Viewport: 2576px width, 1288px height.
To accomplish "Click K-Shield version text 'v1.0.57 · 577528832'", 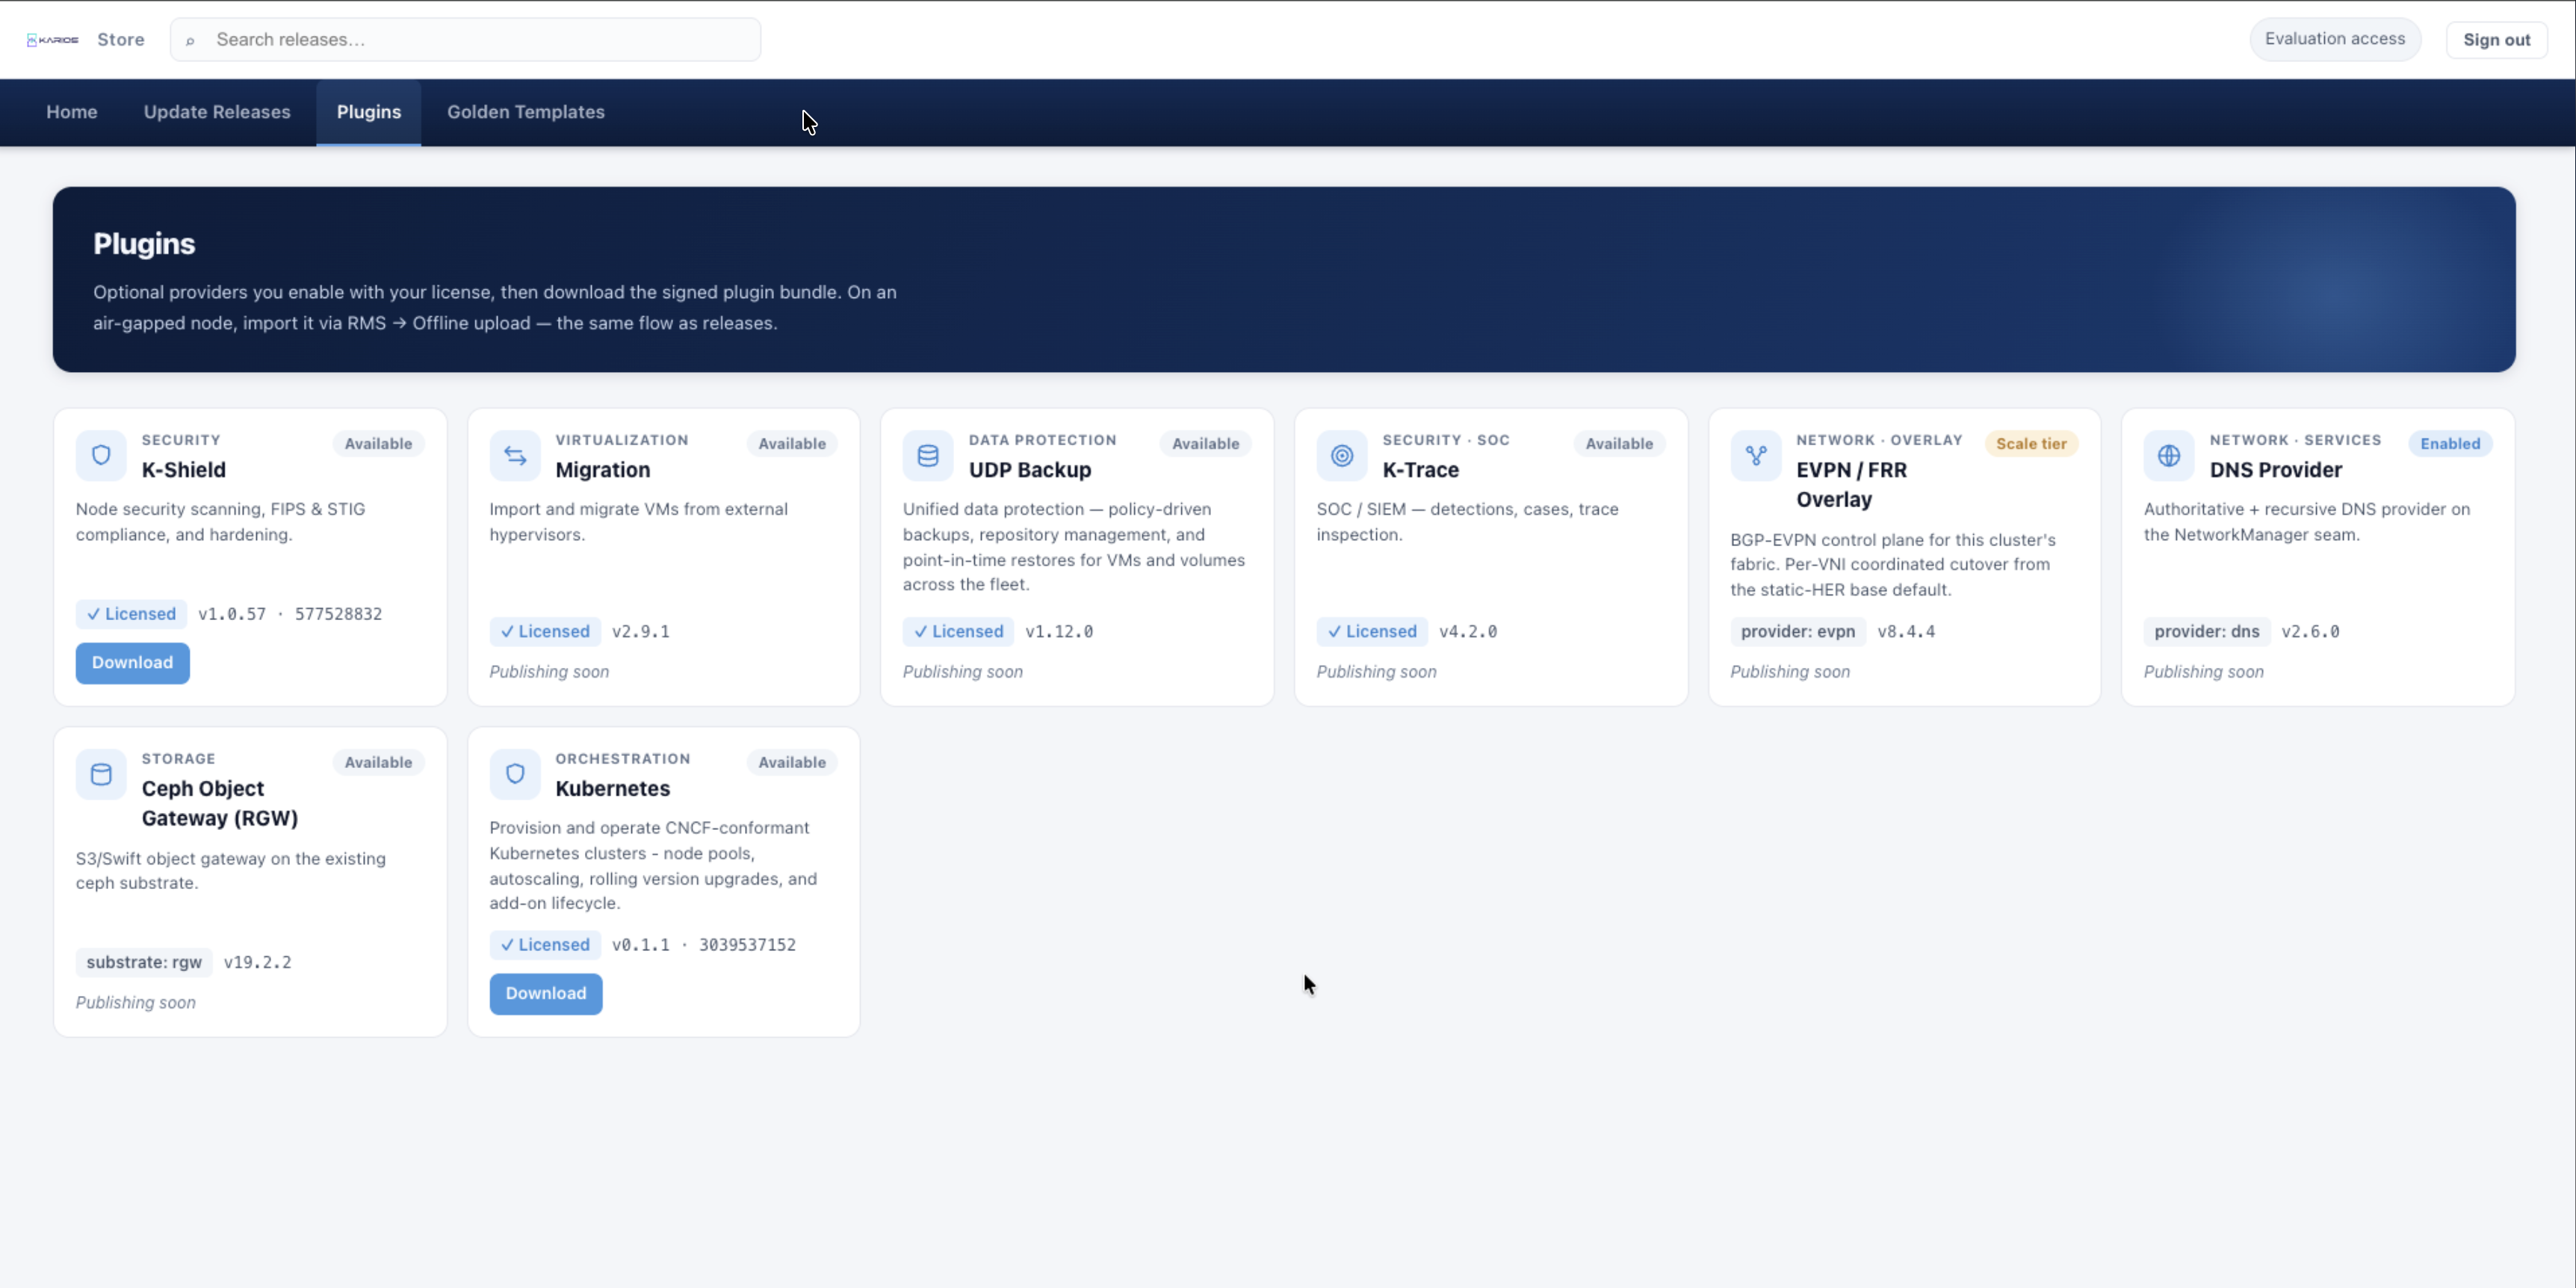I will (290, 614).
